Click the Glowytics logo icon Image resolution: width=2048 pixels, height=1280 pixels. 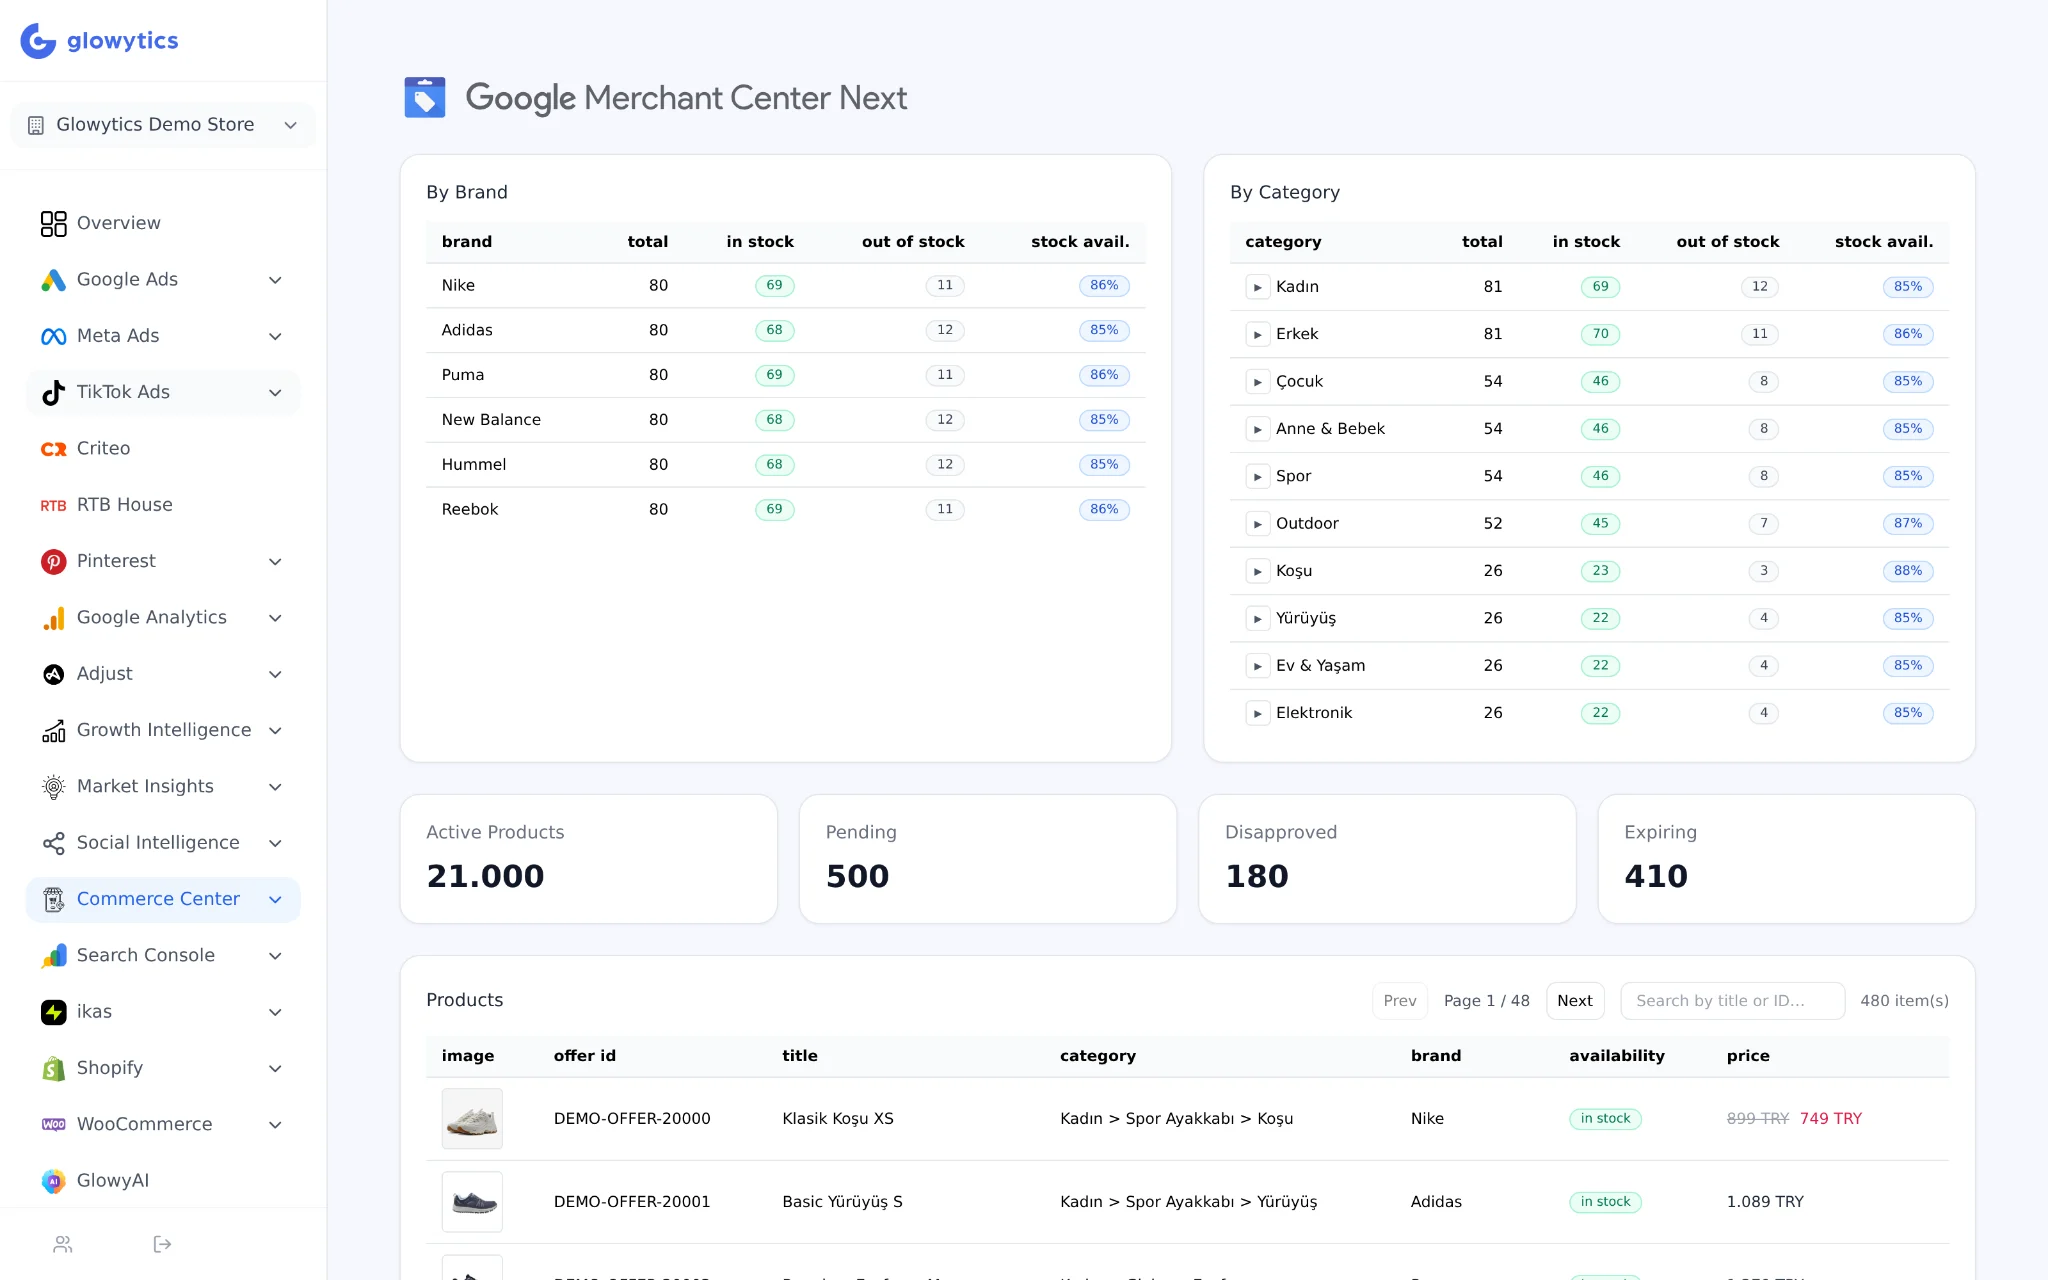(38, 41)
